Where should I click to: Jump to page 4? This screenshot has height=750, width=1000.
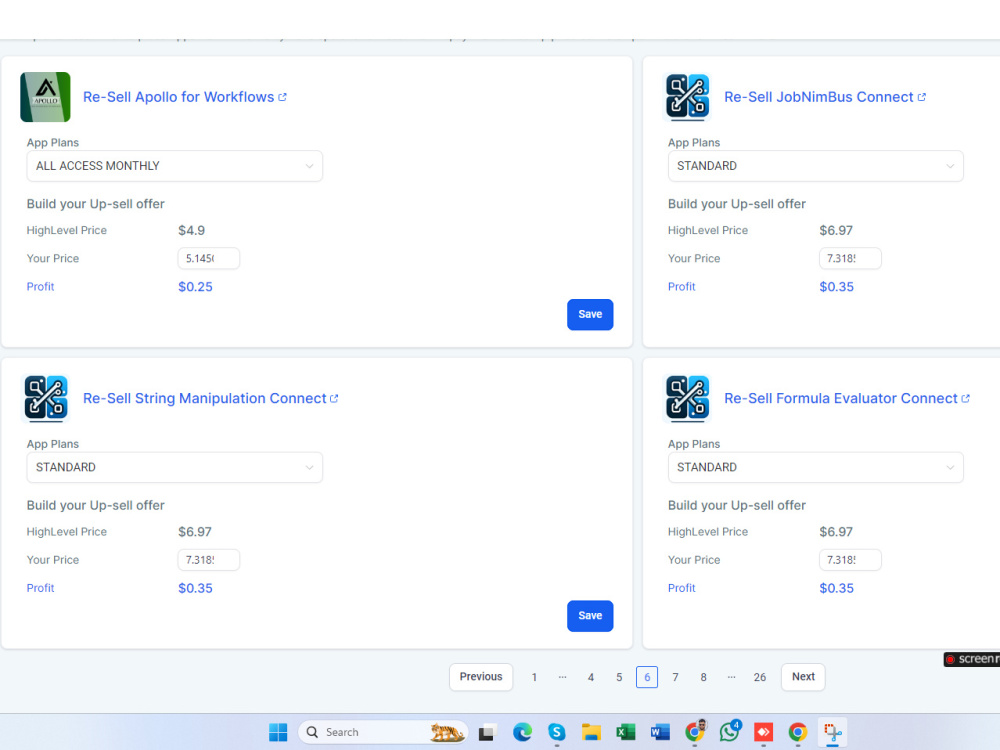[591, 677]
